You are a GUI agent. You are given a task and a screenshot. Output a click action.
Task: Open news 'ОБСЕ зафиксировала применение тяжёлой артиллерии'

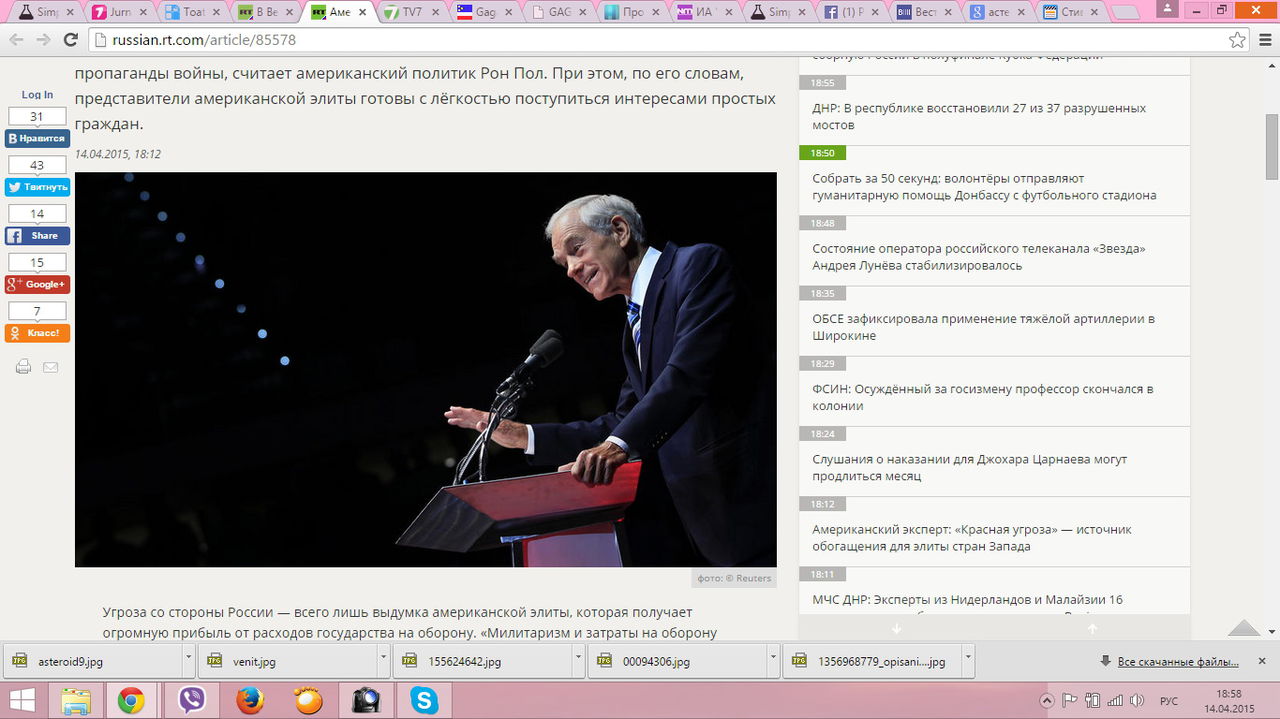(983, 327)
